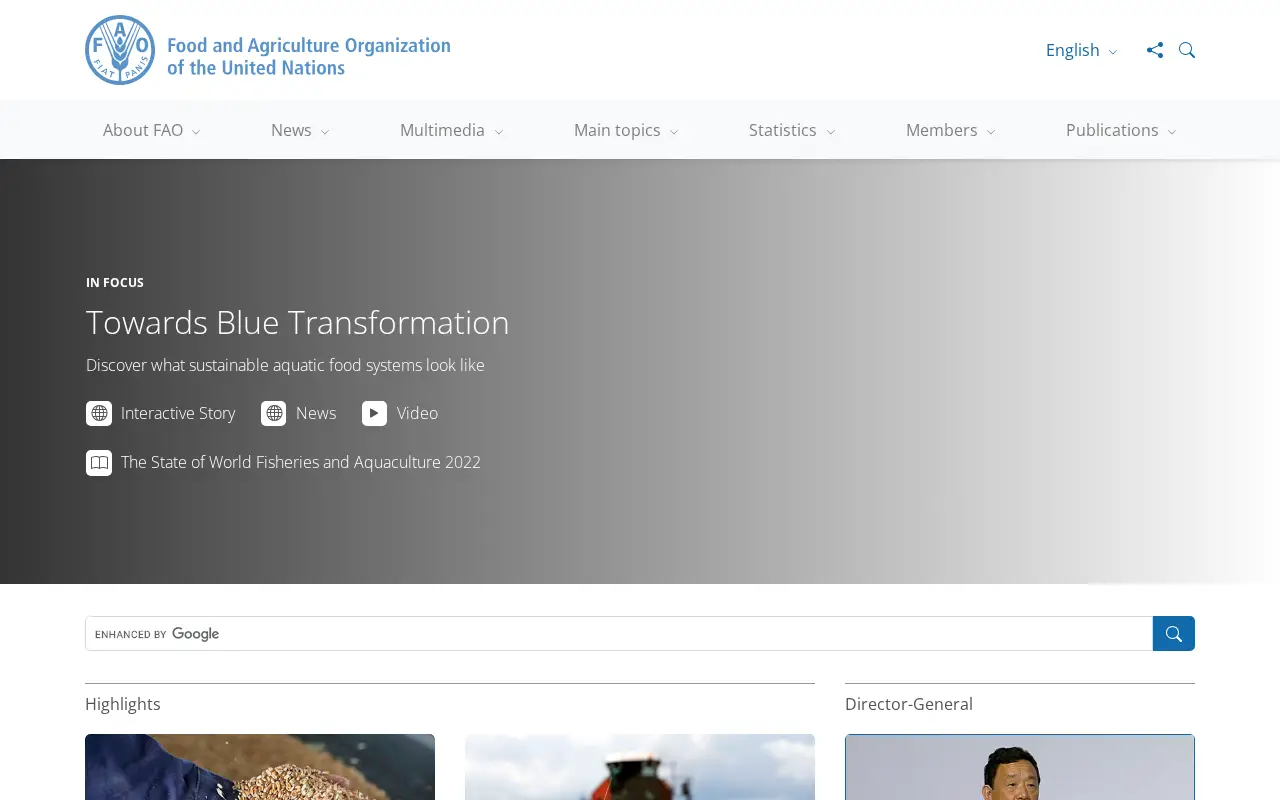
Task: Click the book icon for Fisheries report
Action: tap(99, 462)
